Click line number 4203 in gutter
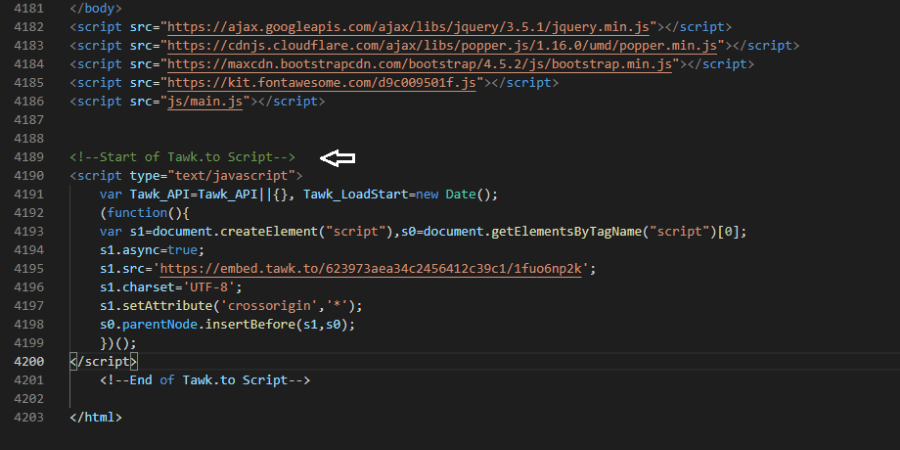Viewport: 900px width, 450px height. click(29, 417)
